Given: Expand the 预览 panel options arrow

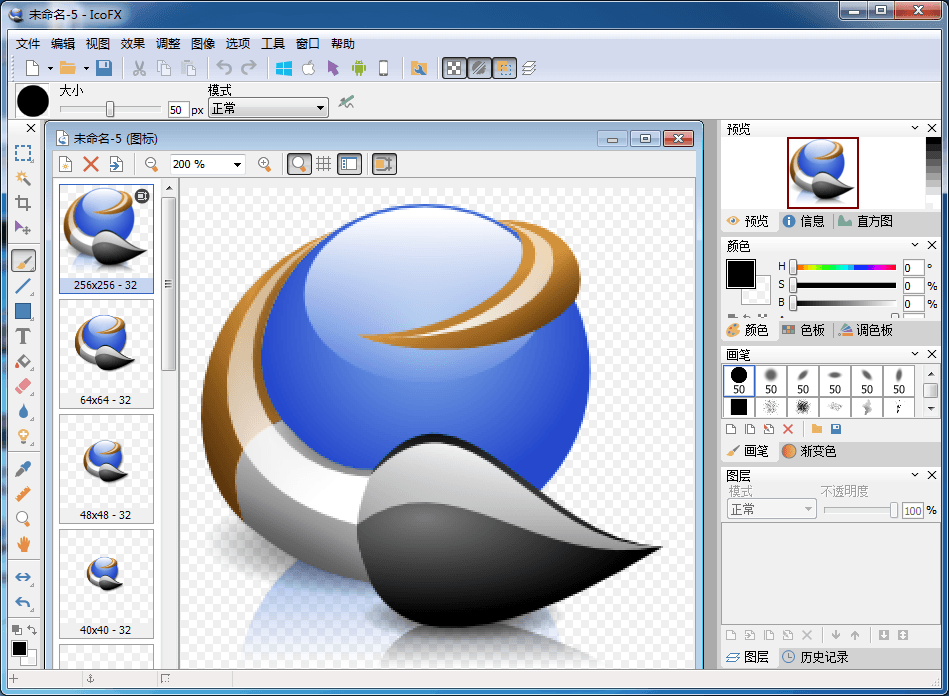Looking at the screenshot, I should click(x=915, y=128).
